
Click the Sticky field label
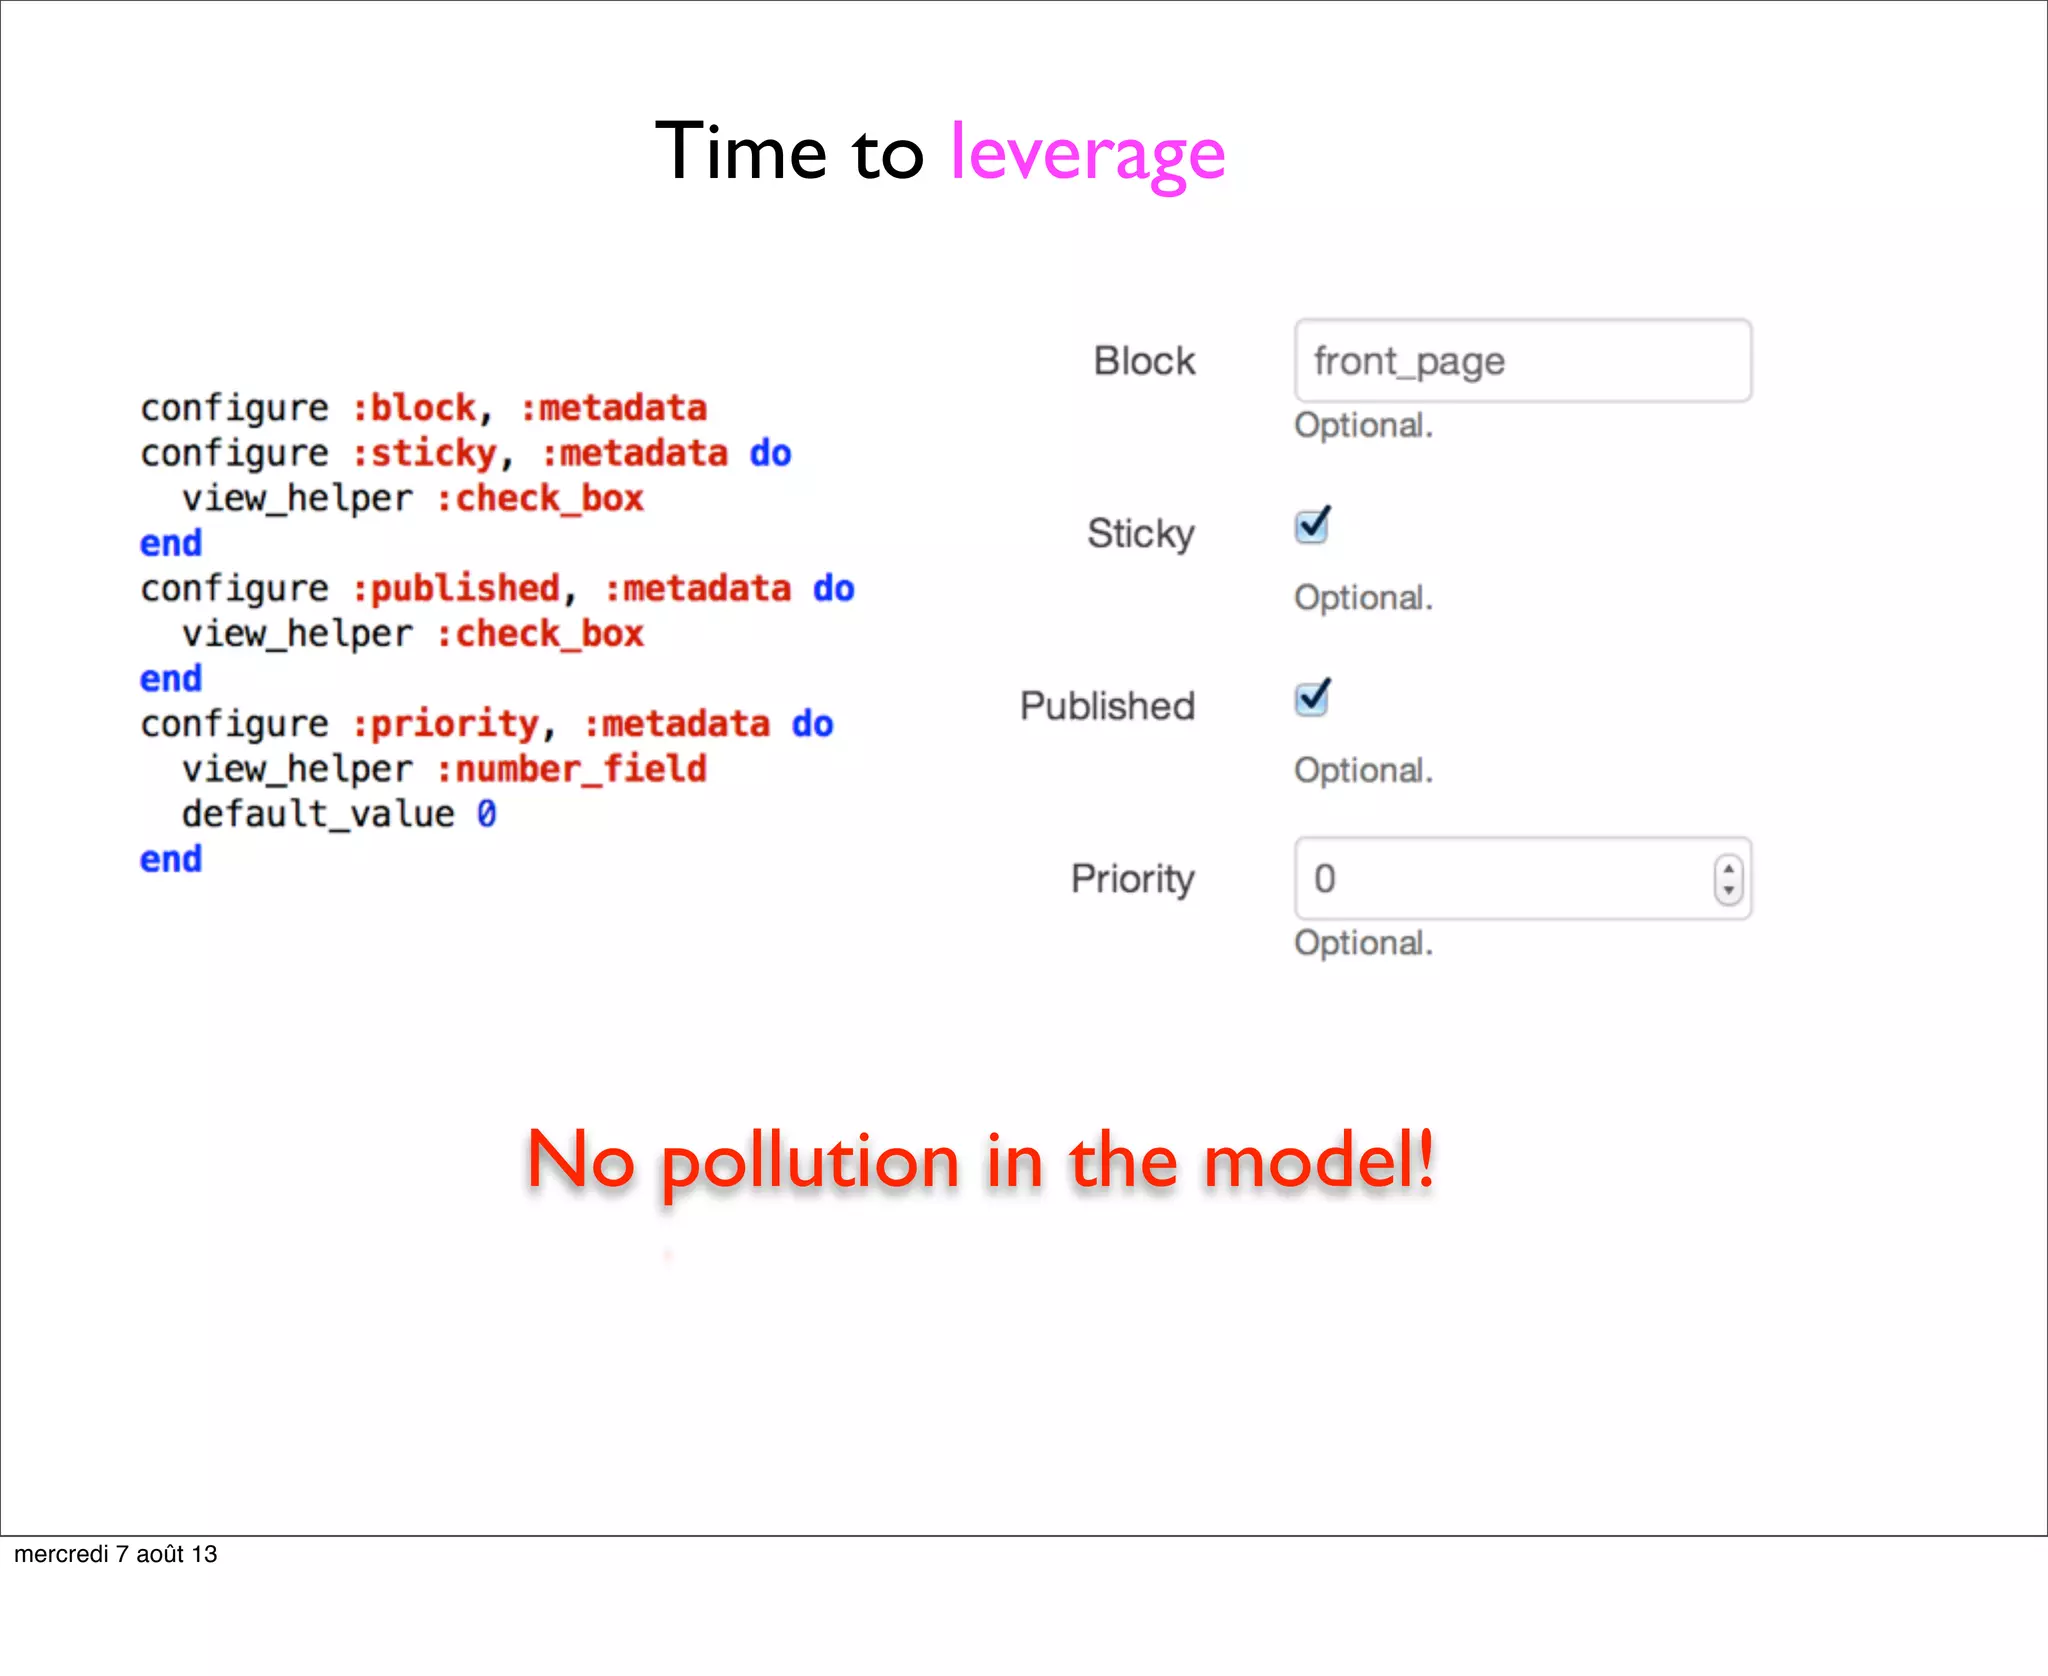1141,534
